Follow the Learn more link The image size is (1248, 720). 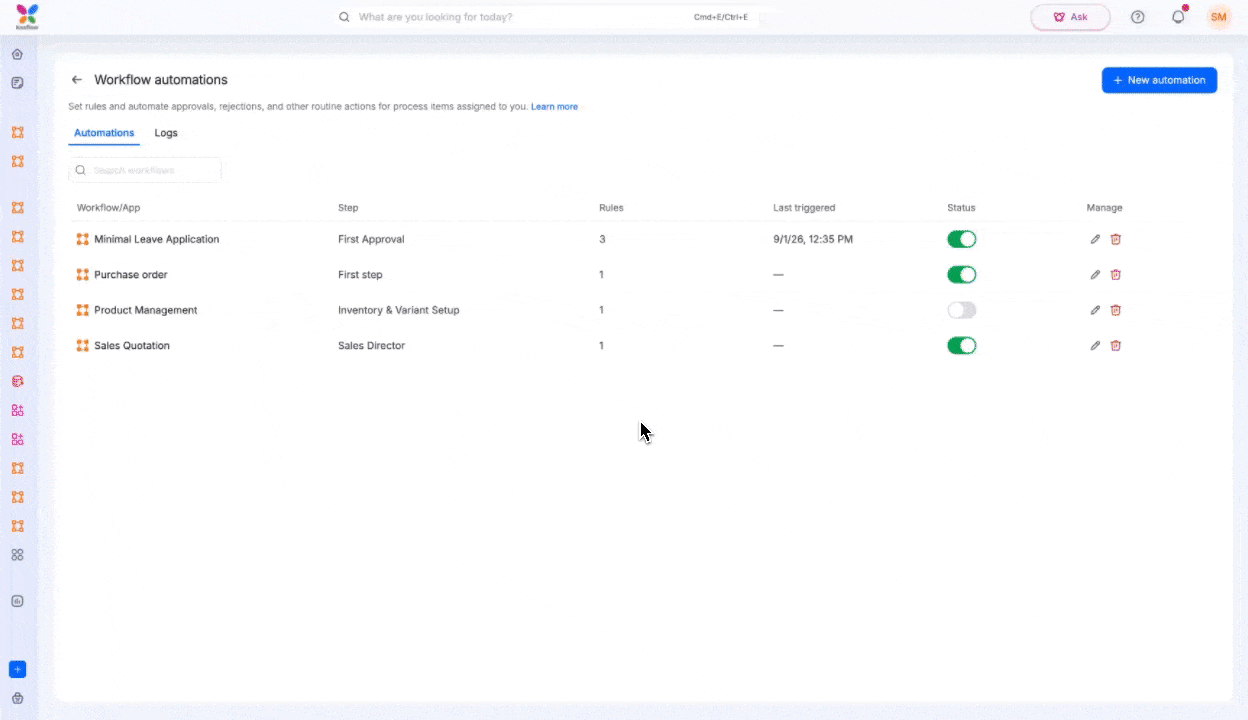554,107
